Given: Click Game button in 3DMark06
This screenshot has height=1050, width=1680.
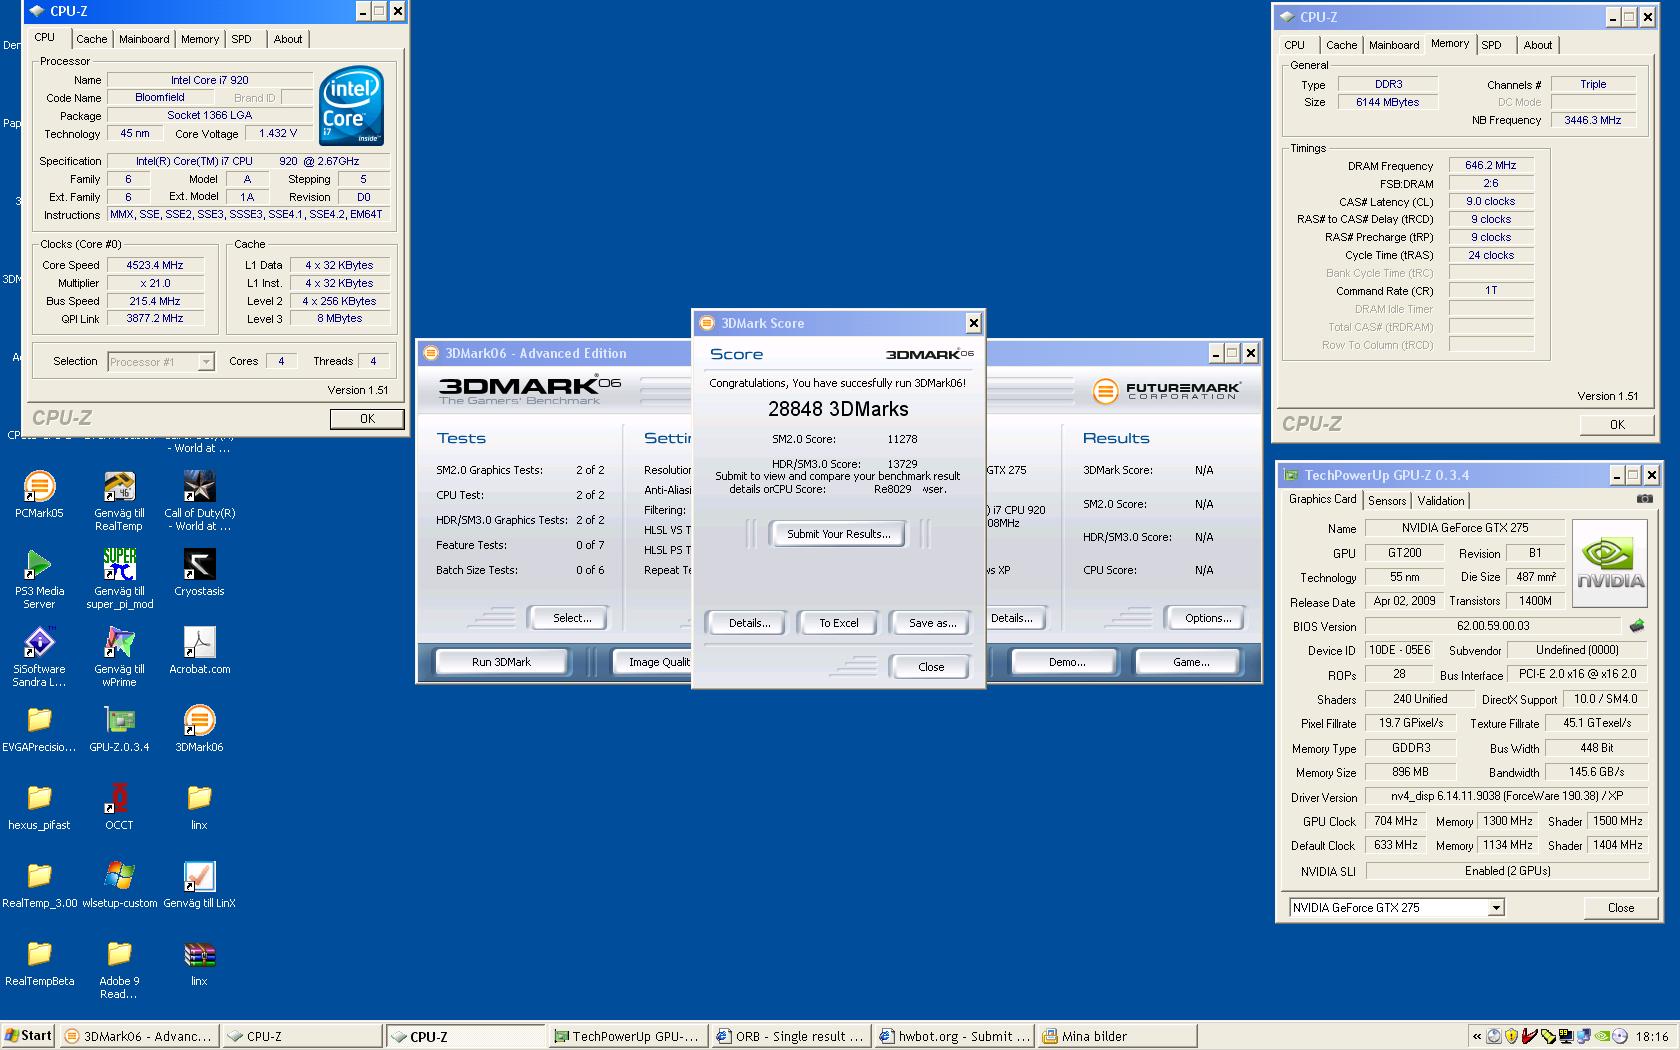Looking at the screenshot, I should point(1190,662).
